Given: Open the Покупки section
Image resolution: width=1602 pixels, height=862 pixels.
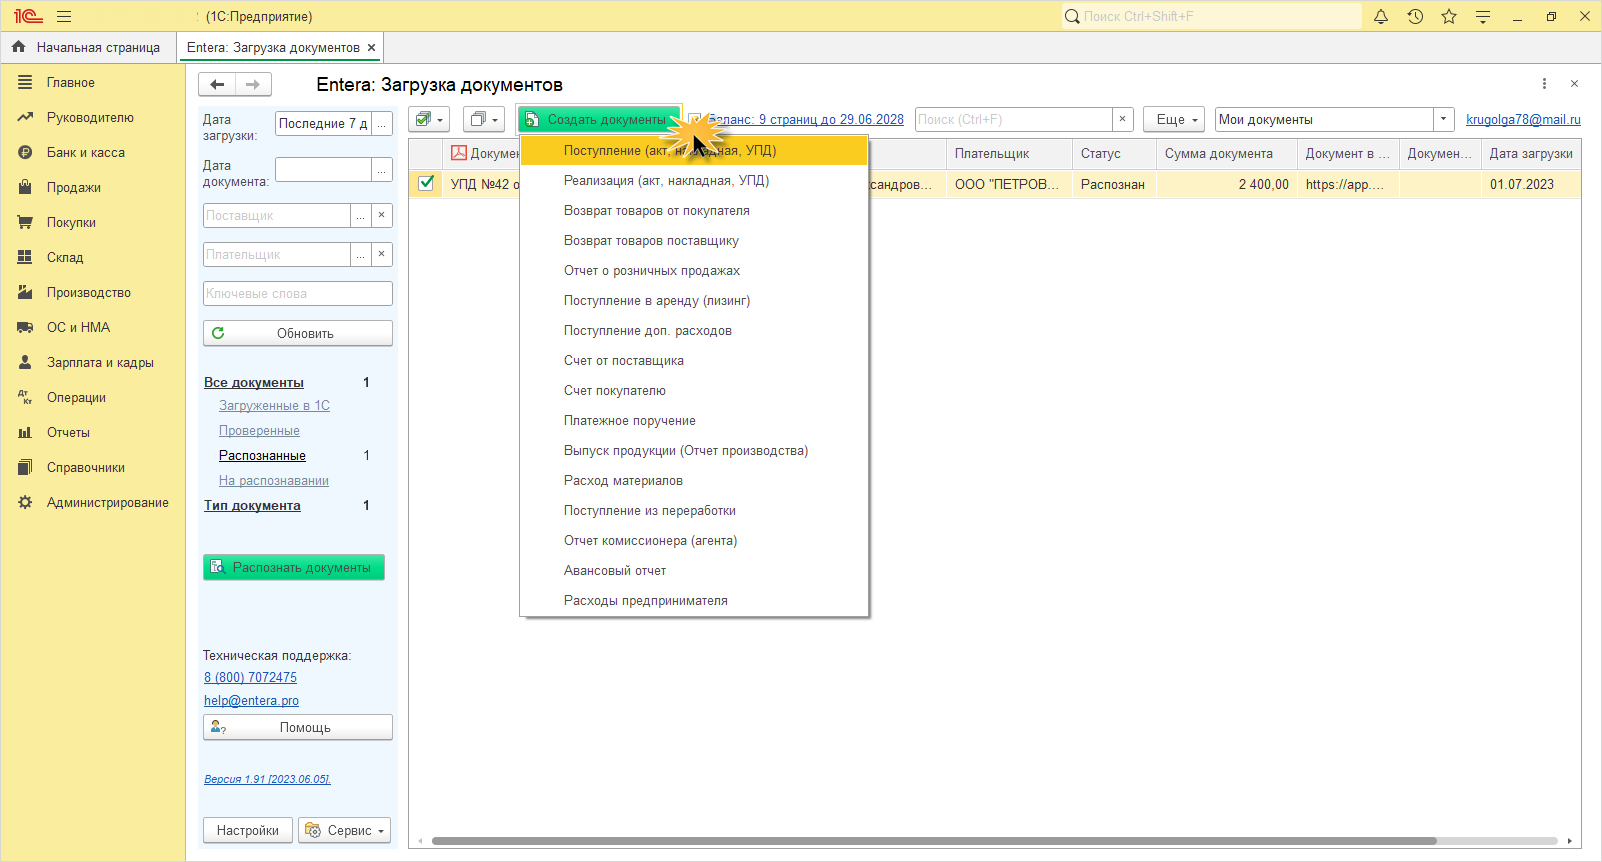Looking at the screenshot, I should pyautogui.click(x=71, y=223).
